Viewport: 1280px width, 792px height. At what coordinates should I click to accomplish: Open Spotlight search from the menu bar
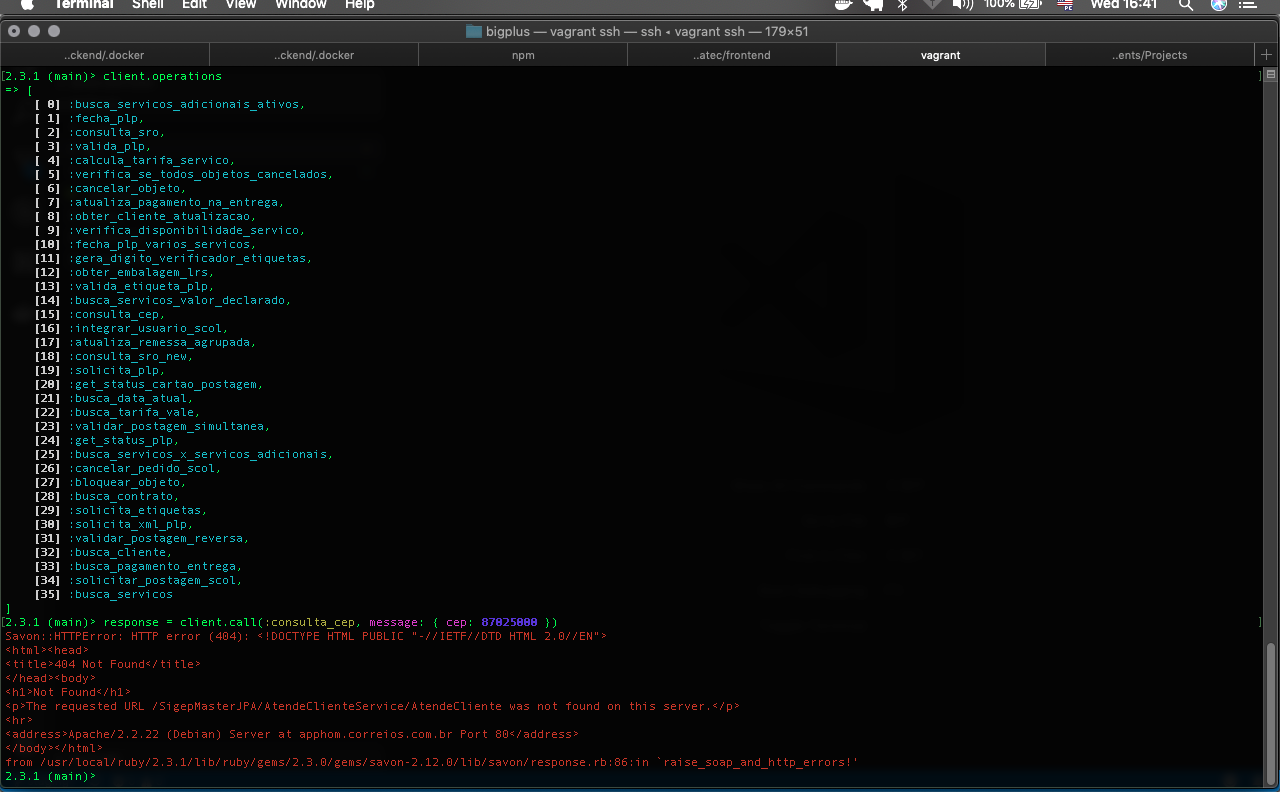[x=1185, y=5]
